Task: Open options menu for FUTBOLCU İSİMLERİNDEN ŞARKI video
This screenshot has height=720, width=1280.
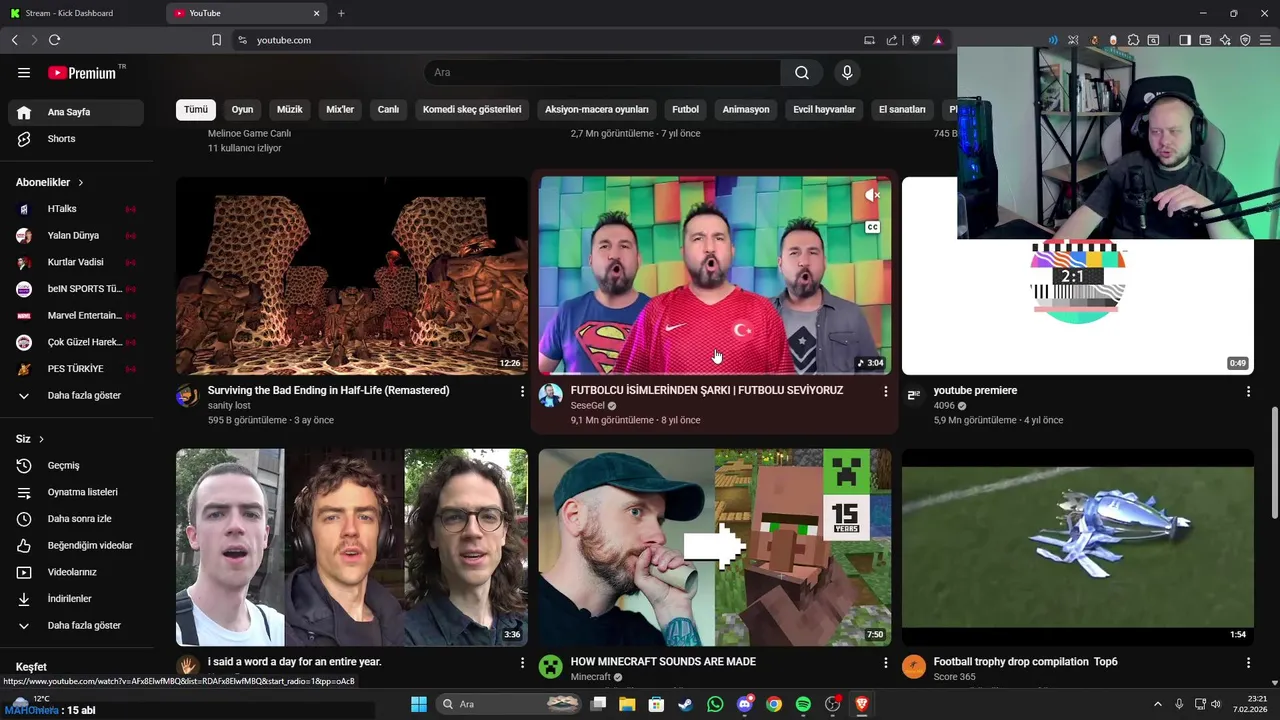Action: click(x=885, y=392)
